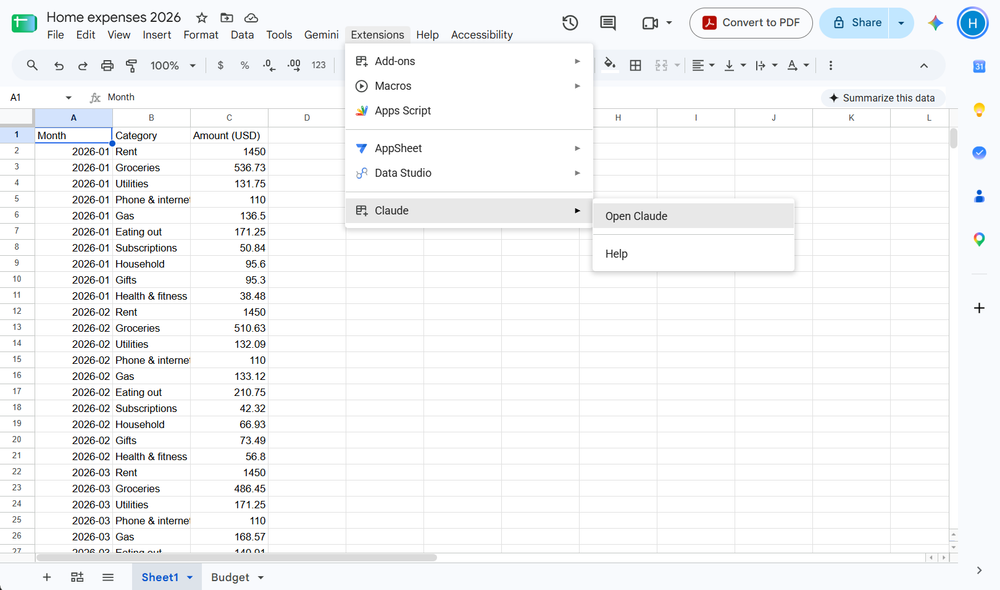Click the search menus magnifier icon
Viewport: 1000px width, 590px height.
click(x=32, y=65)
